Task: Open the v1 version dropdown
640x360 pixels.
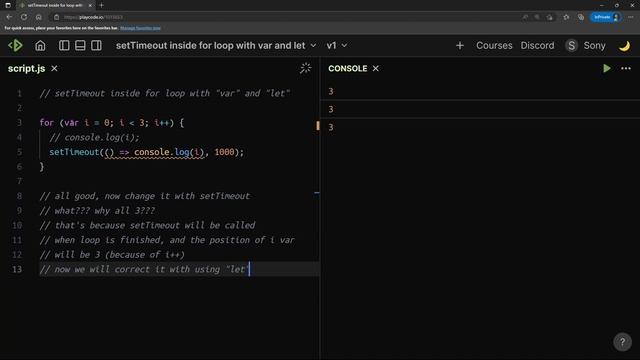Action: 337,45
